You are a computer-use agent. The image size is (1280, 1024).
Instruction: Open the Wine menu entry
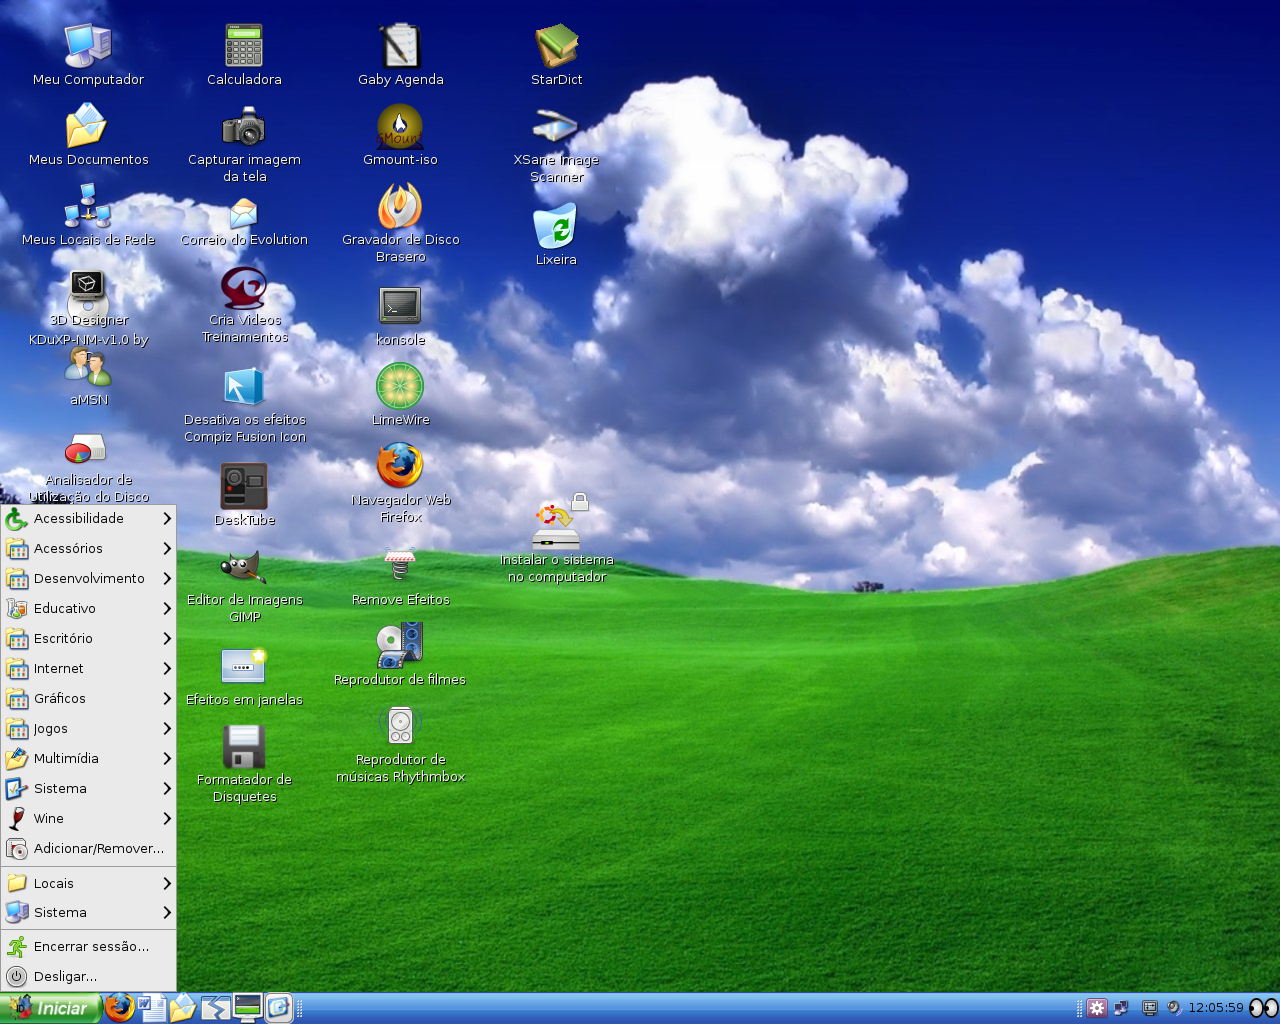(x=88, y=818)
